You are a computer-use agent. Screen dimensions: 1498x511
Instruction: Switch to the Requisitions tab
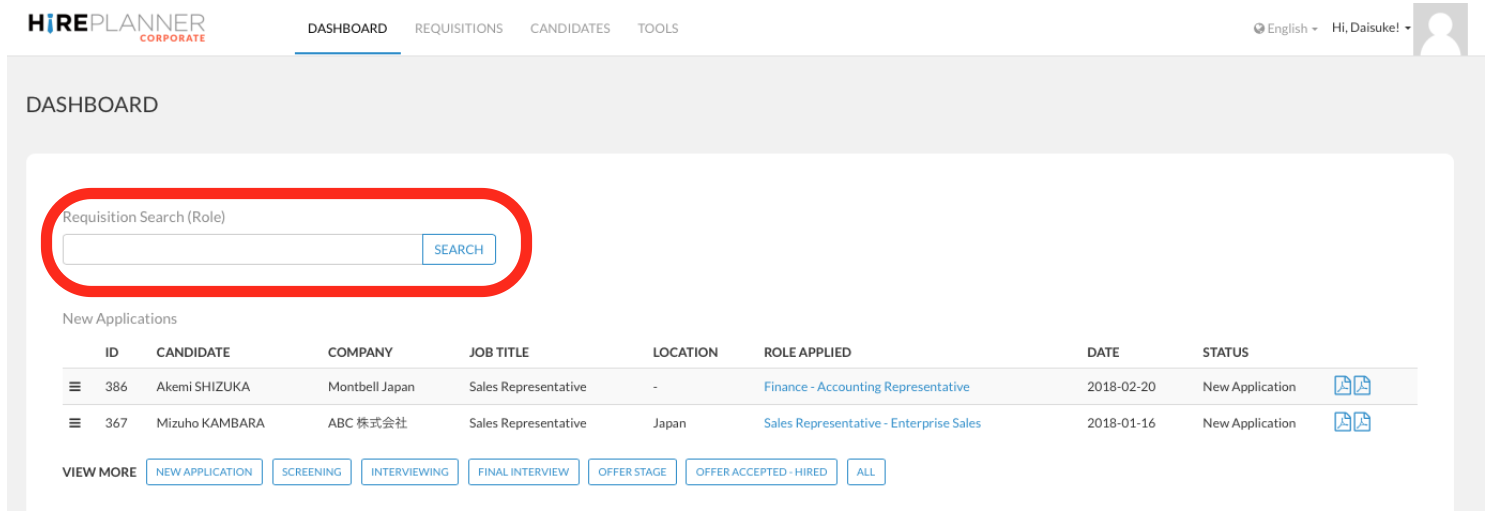[x=459, y=28]
